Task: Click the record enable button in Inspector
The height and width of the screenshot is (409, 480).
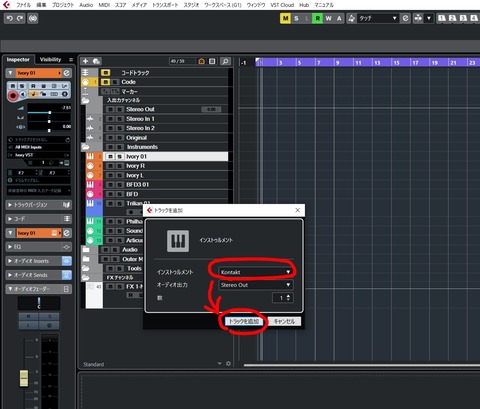Action: click(x=13, y=96)
